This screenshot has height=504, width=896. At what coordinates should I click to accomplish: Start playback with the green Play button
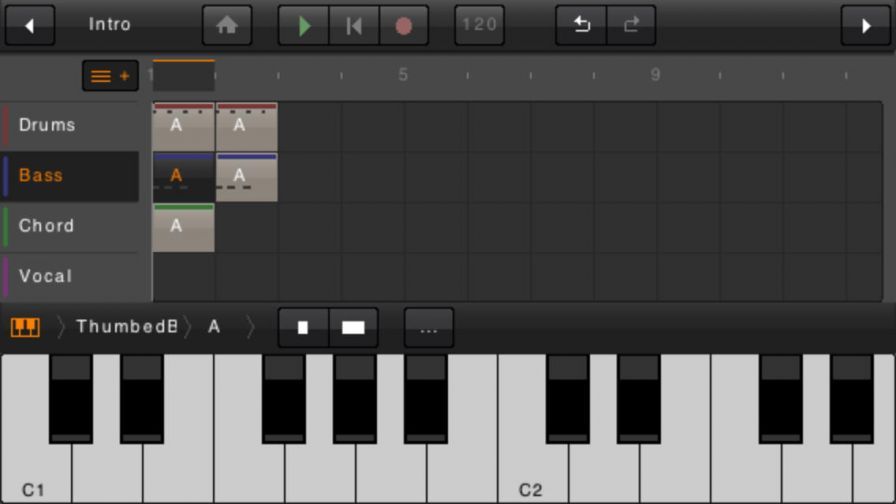click(304, 26)
